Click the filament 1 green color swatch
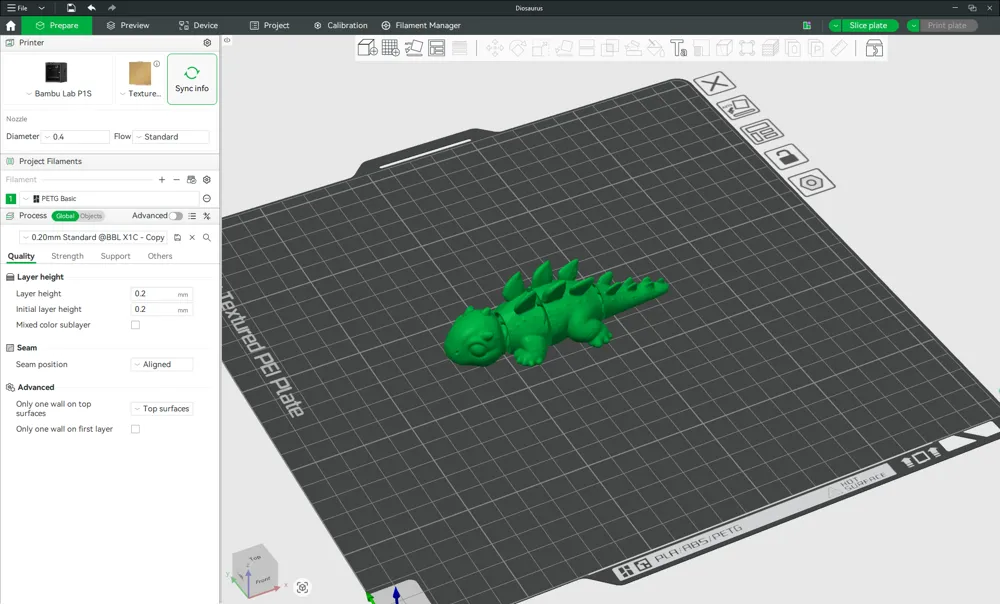This screenshot has height=604, width=1000. pyautogui.click(x=11, y=198)
